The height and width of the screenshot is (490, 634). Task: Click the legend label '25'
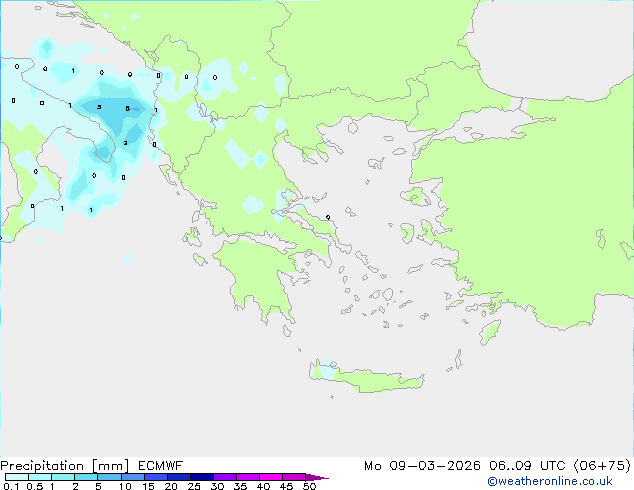[194, 486]
